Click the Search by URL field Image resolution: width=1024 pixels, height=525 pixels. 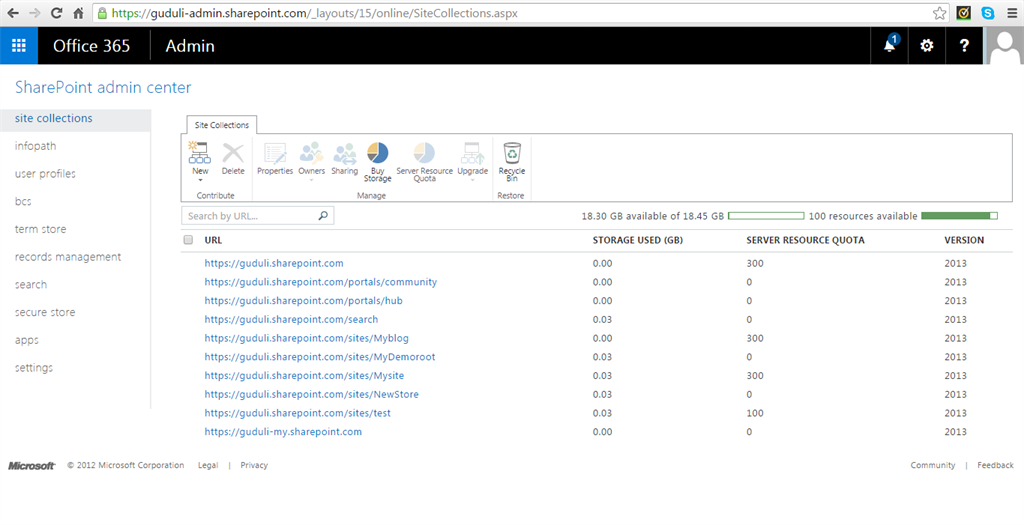click(257, 215)
